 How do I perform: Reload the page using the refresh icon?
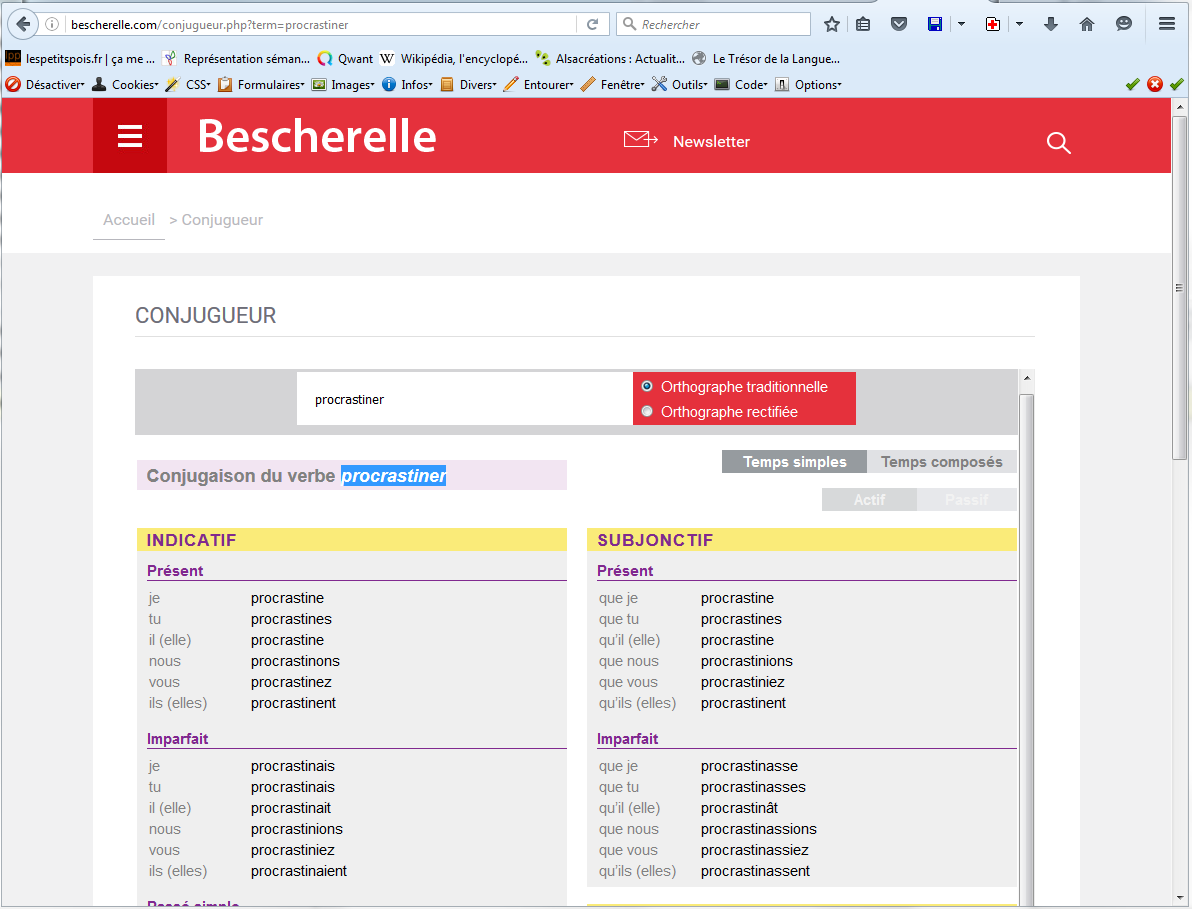[x=592, y=24]
